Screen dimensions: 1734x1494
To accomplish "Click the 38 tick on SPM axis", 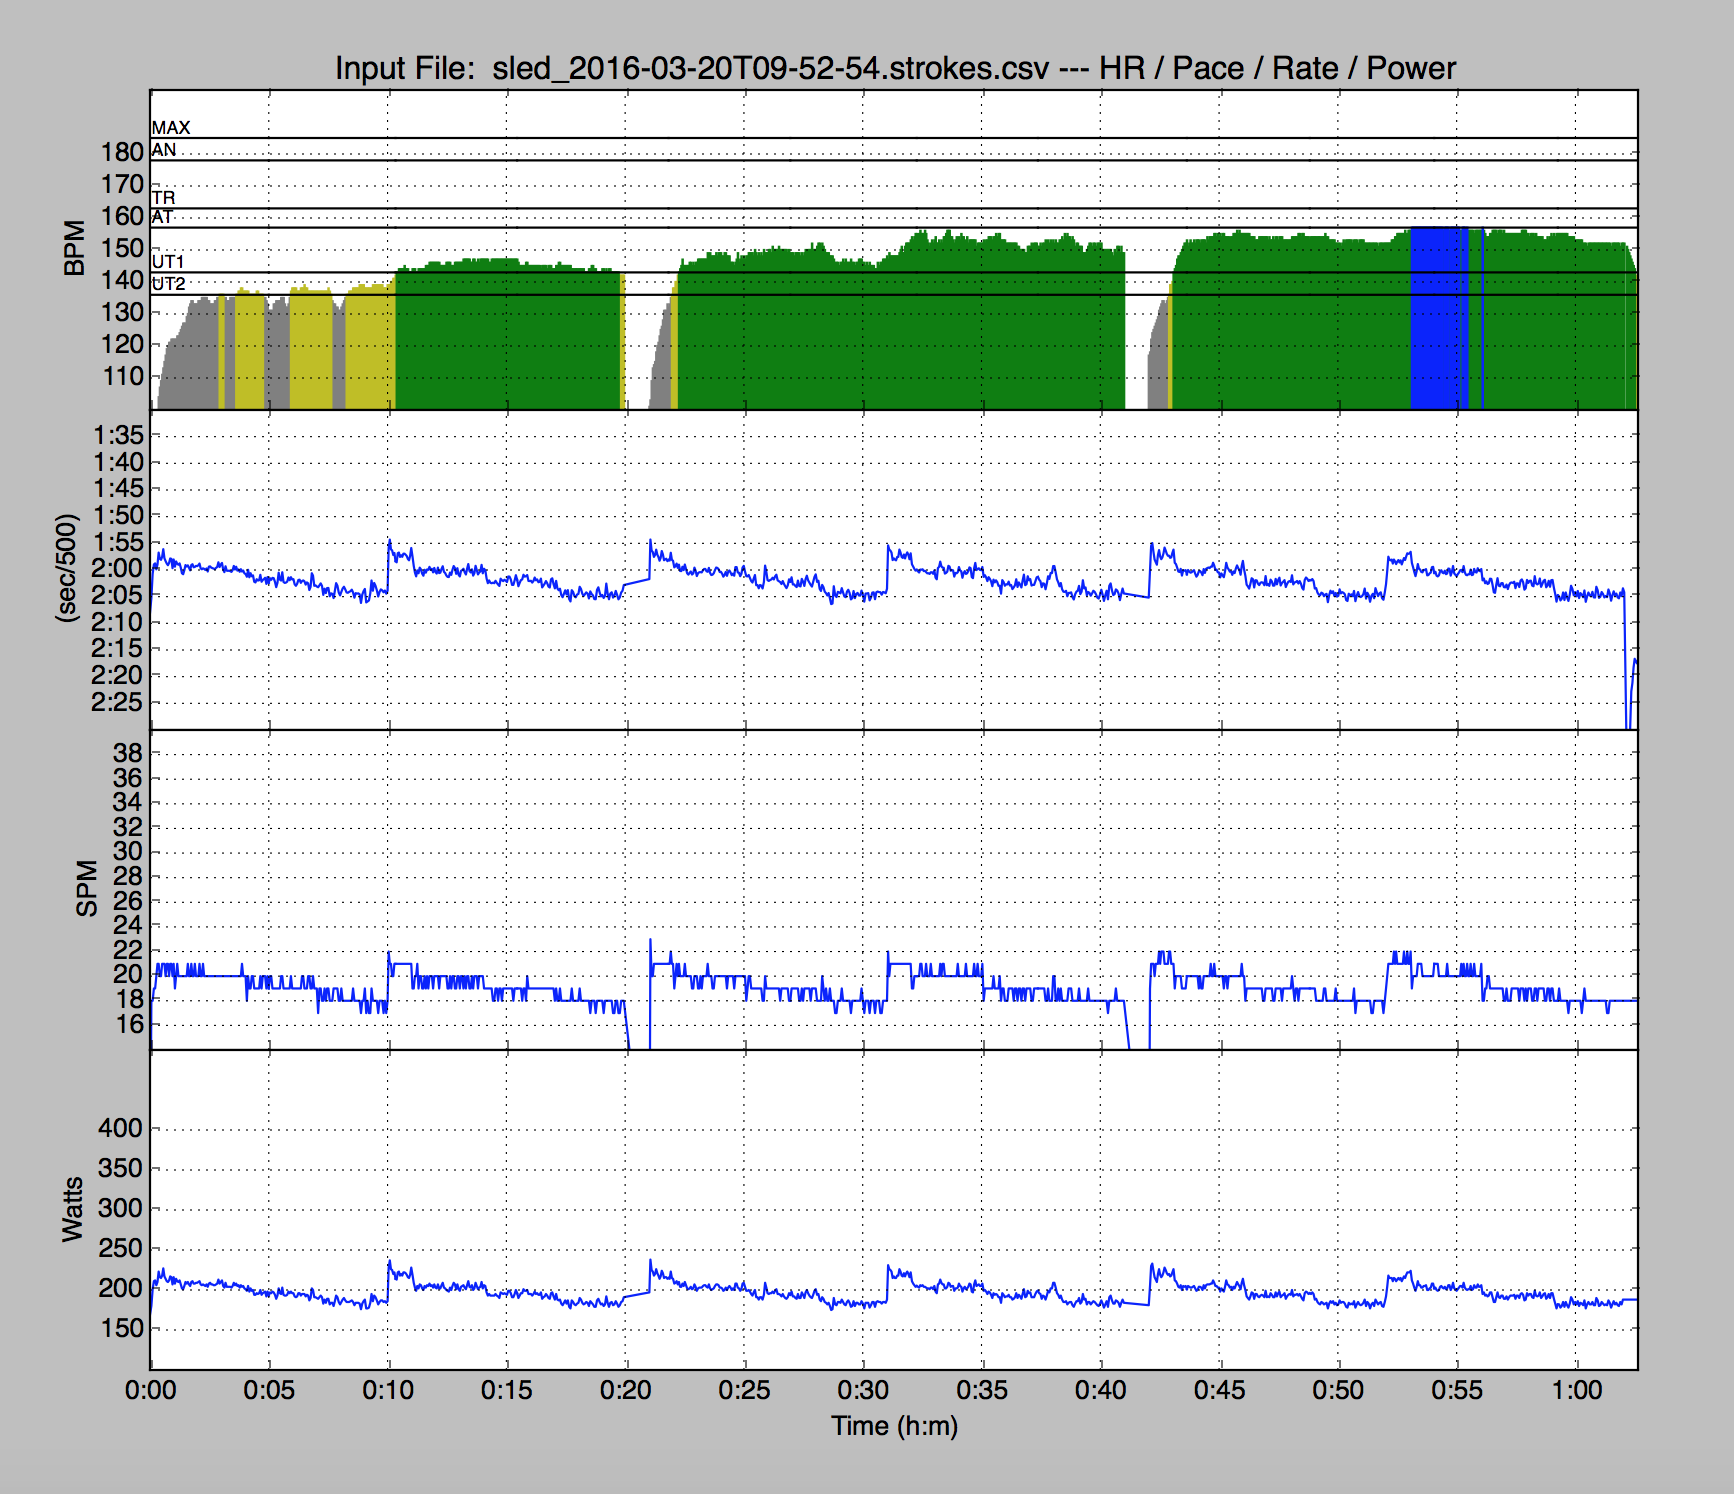I will 129,753.
